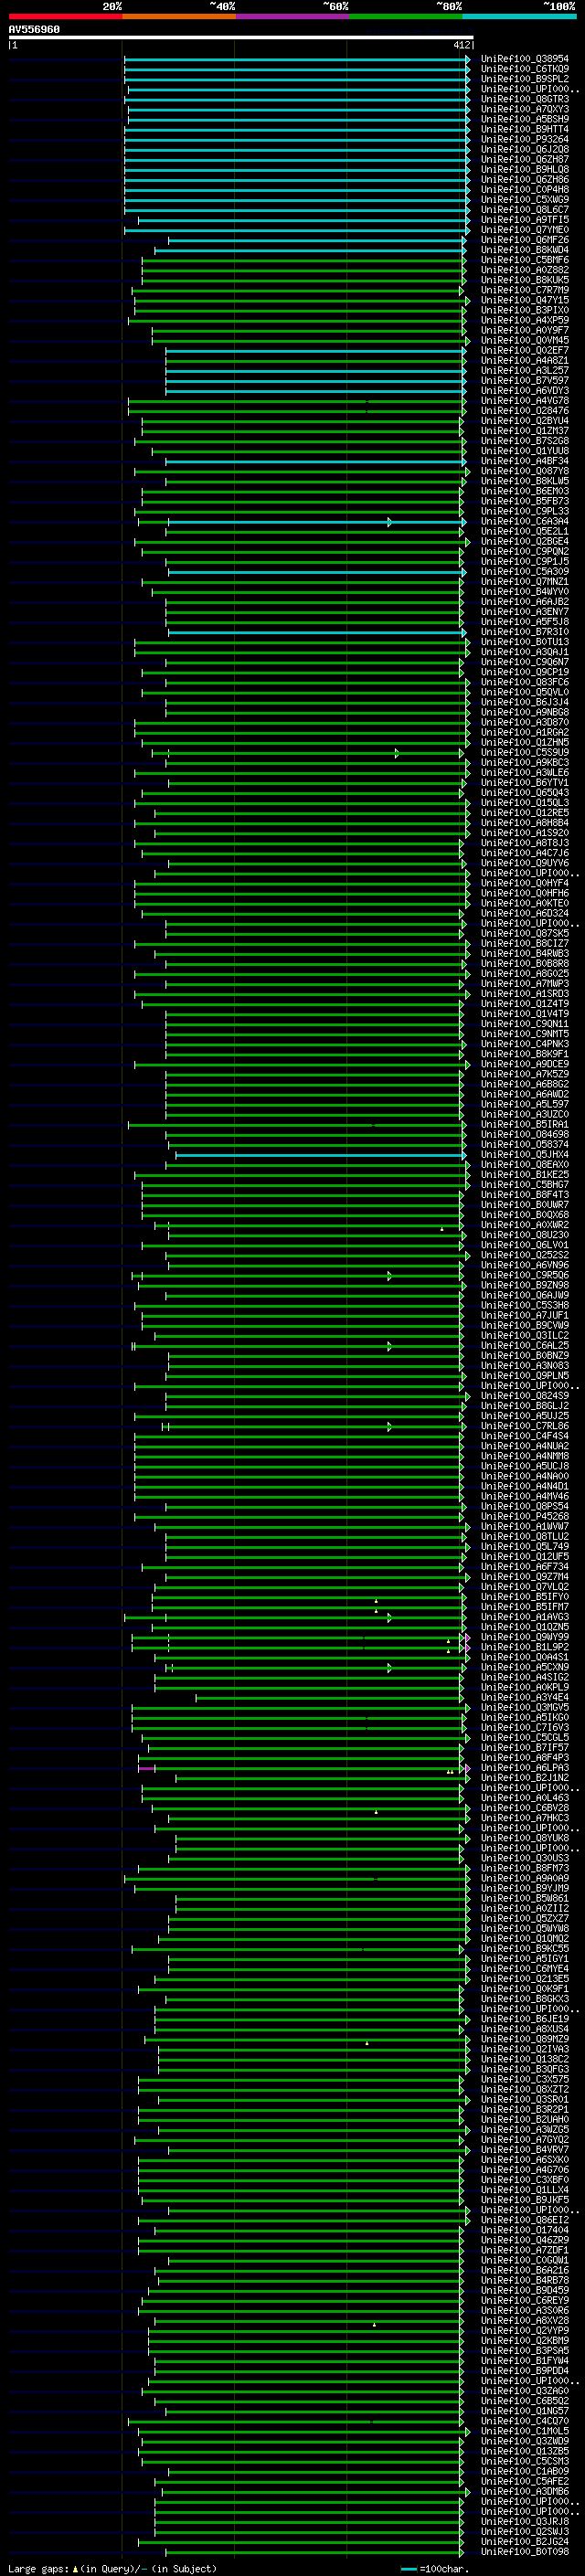The image size is (585, 2576).
Task: Click the orange ~40% legend segment
Action: [x=179, y=16]
